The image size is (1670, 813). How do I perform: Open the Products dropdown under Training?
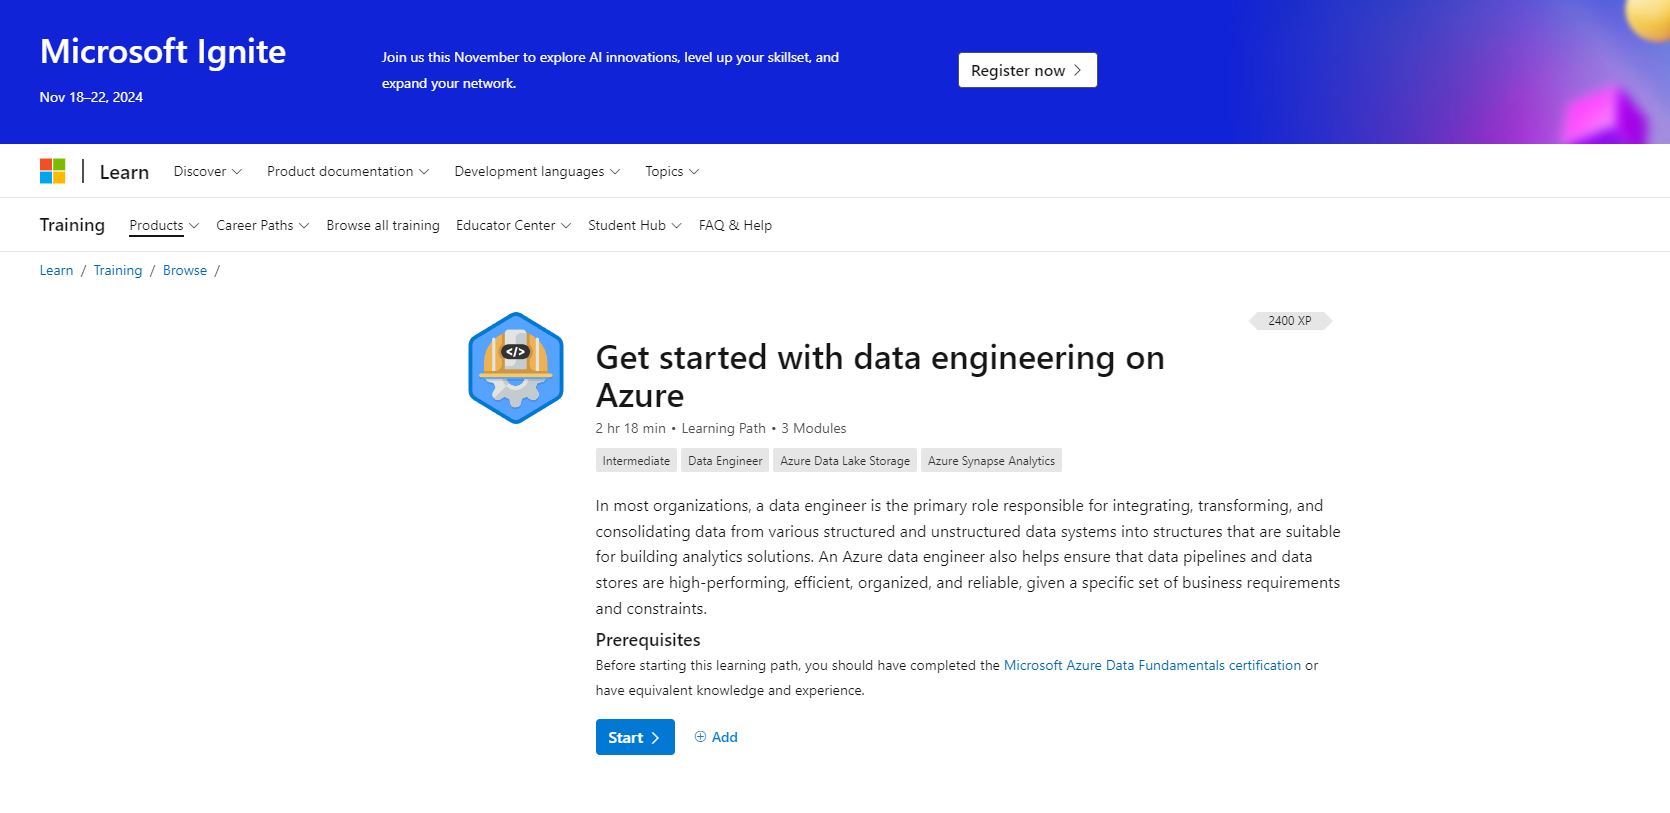163,225
